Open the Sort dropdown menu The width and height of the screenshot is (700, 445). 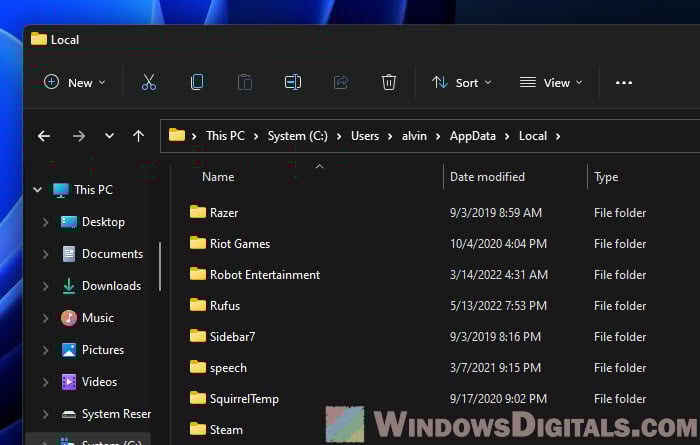pyautogui.click(x=462, y=83)
